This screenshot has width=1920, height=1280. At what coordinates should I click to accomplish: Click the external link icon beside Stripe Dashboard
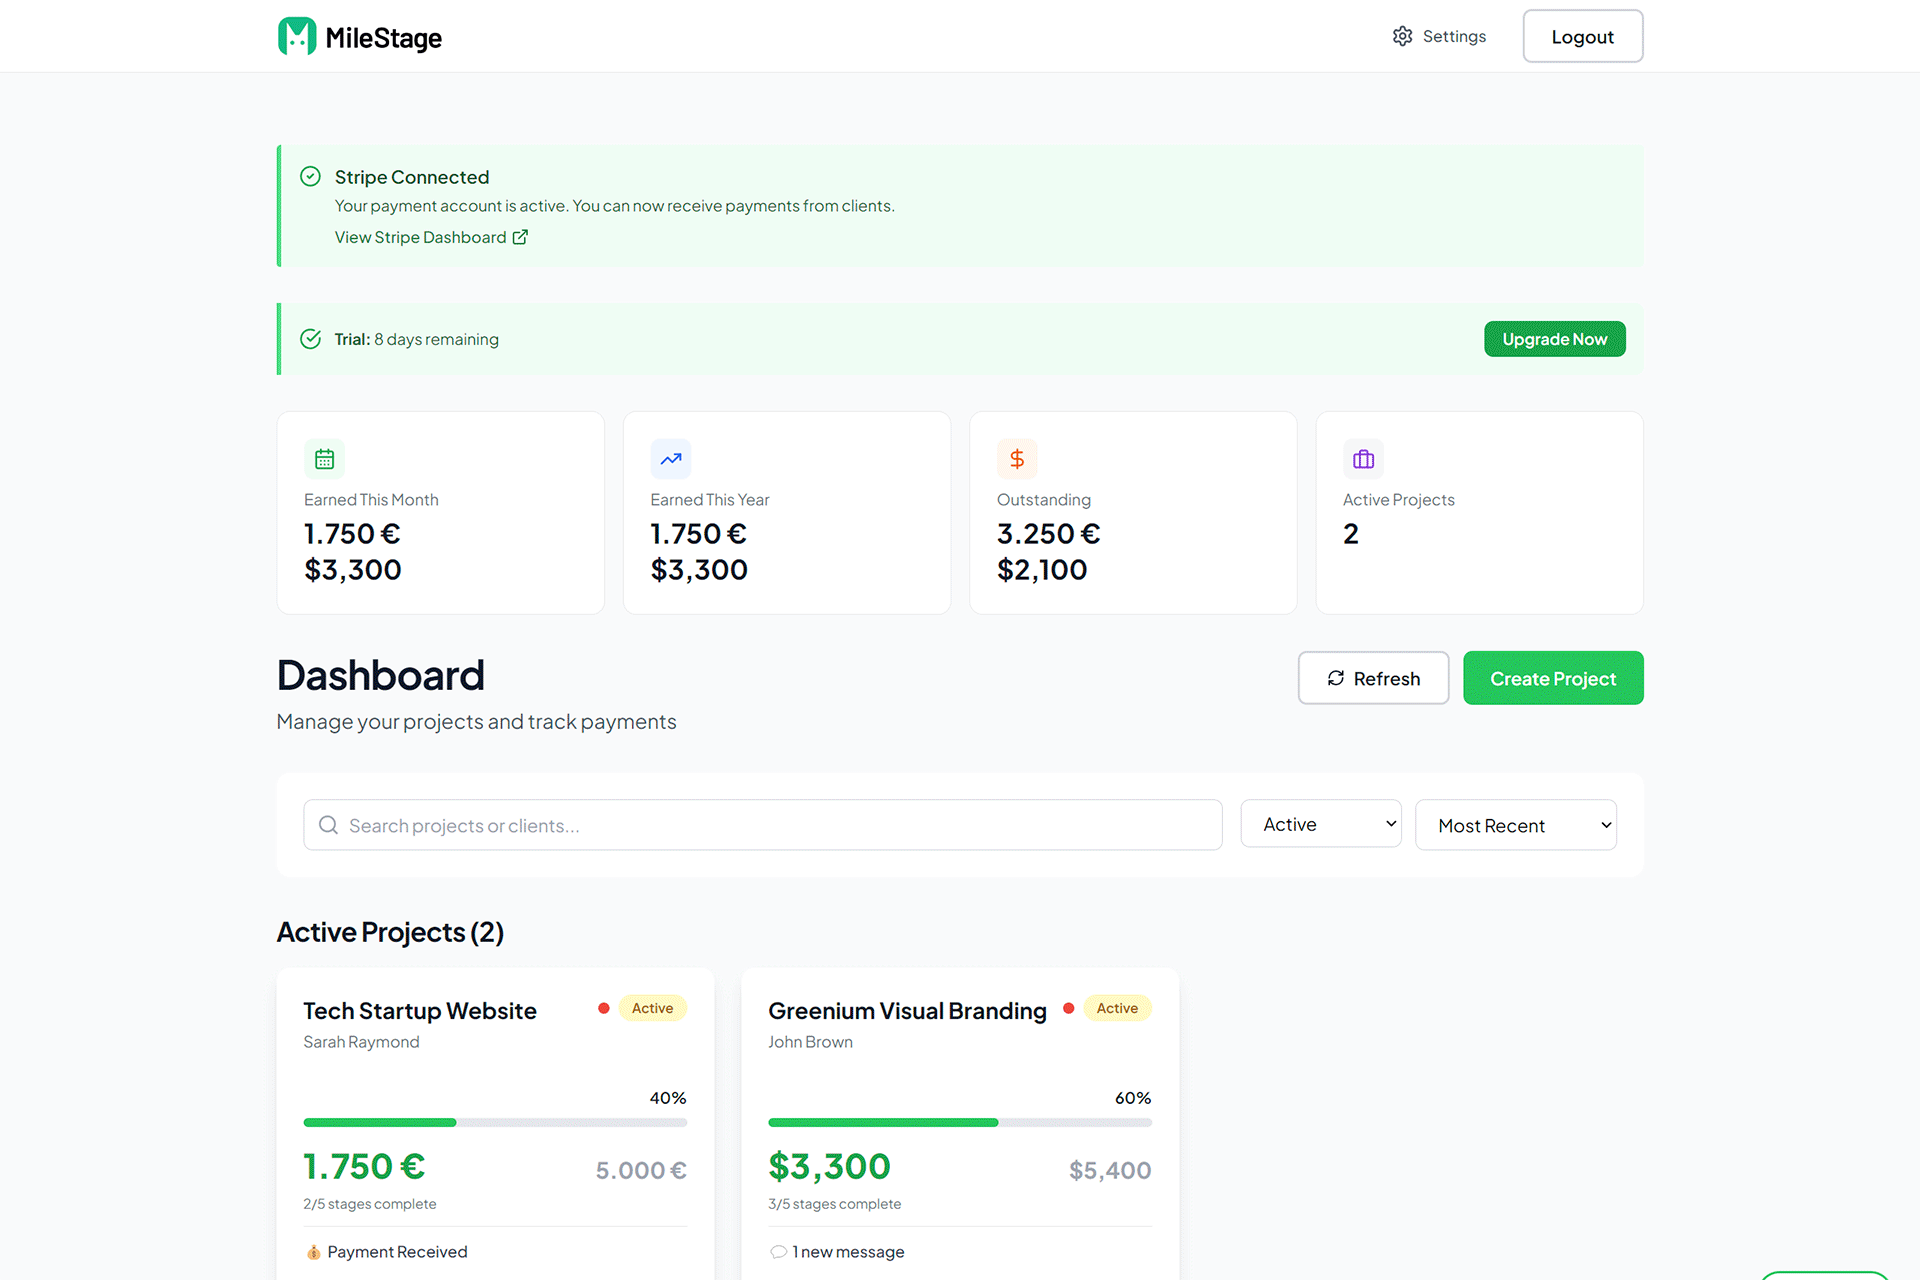(x=520, y=238)
